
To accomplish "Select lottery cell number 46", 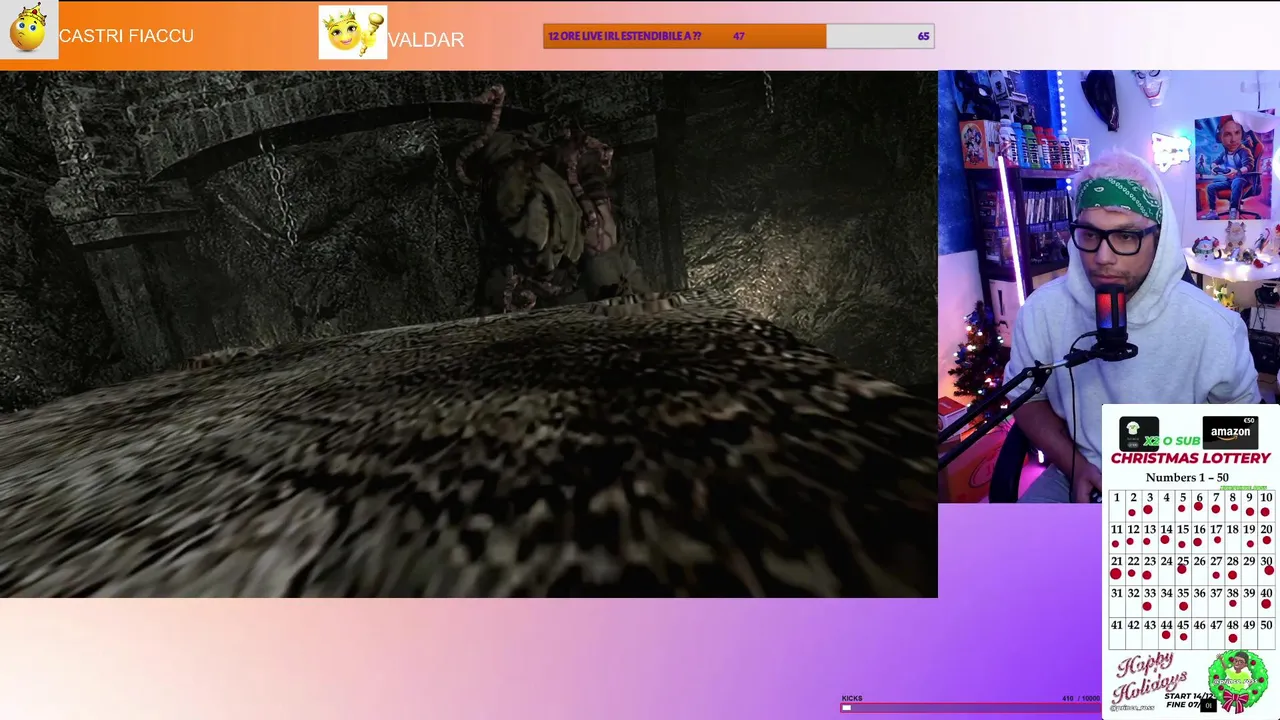I will 1199,632.
